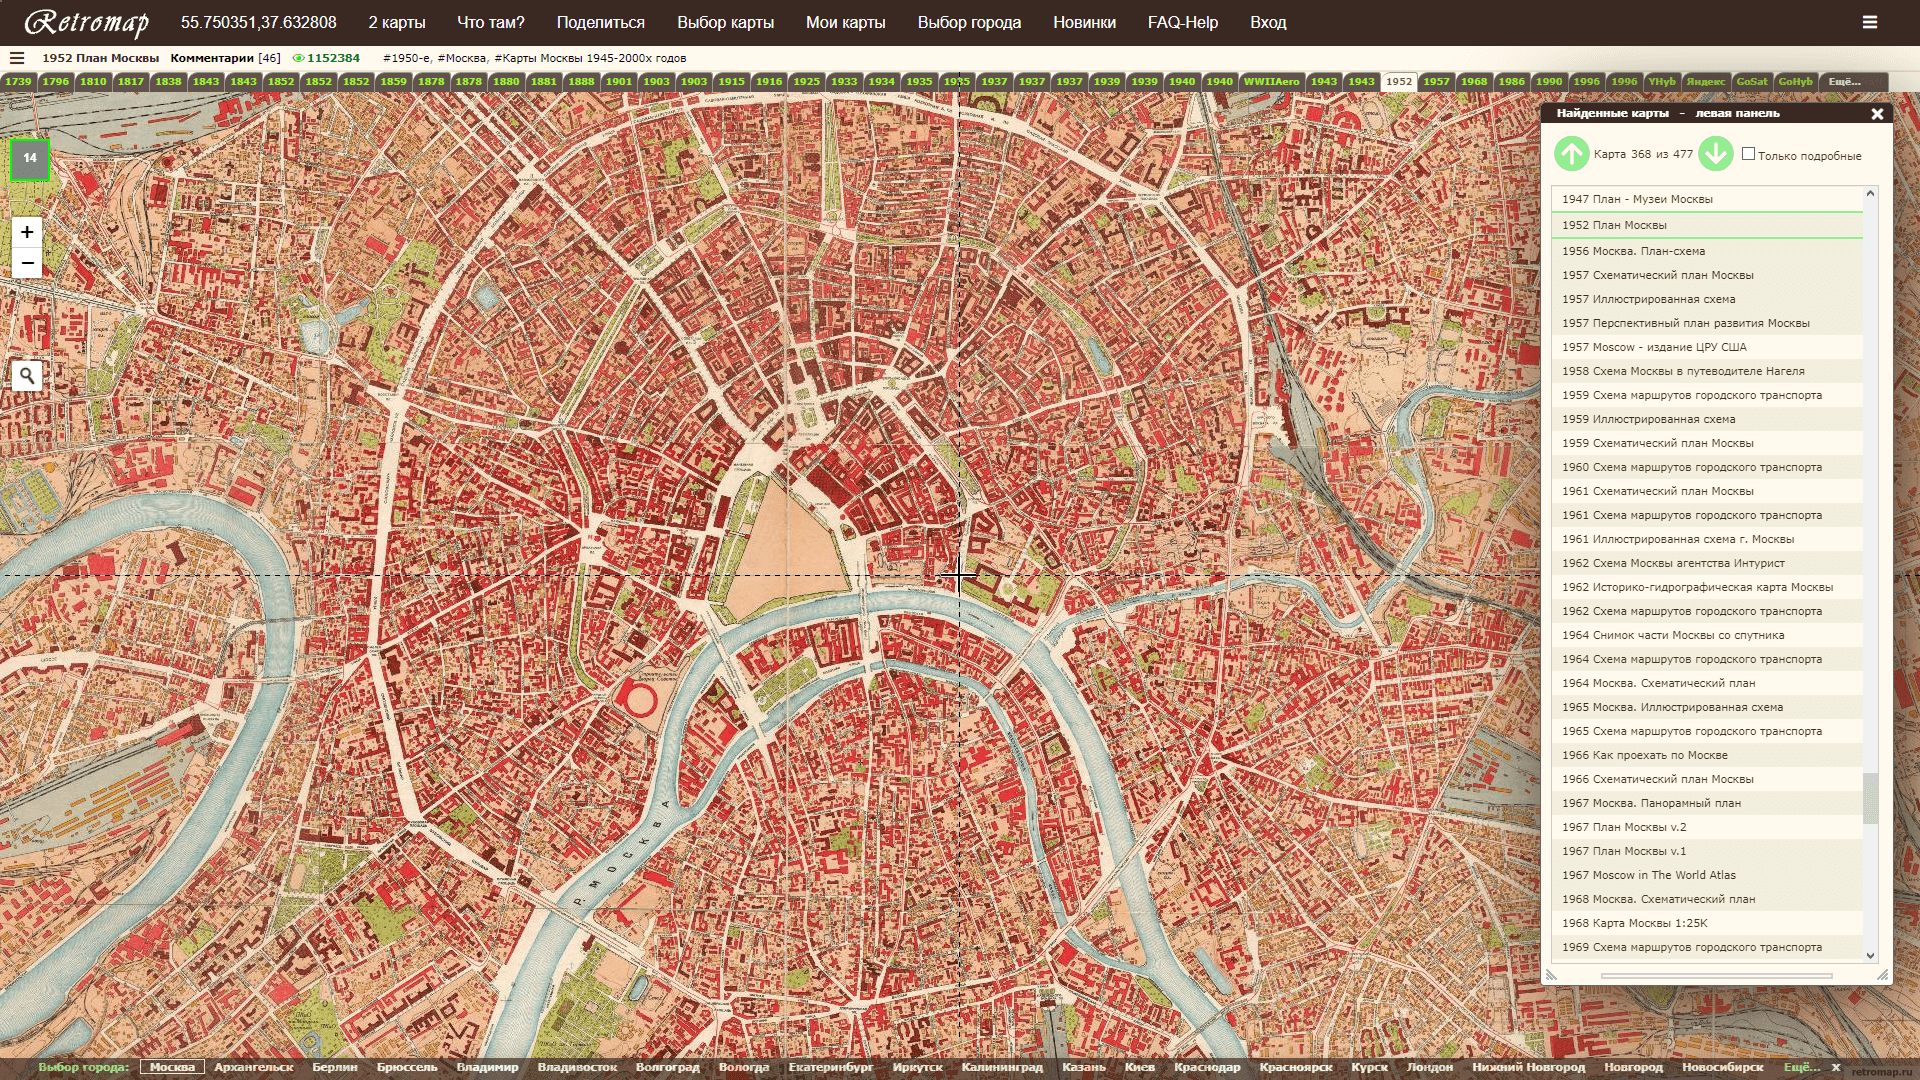
Task: Select the 'Яндекс' map tab
Action: click(1705, 82)
